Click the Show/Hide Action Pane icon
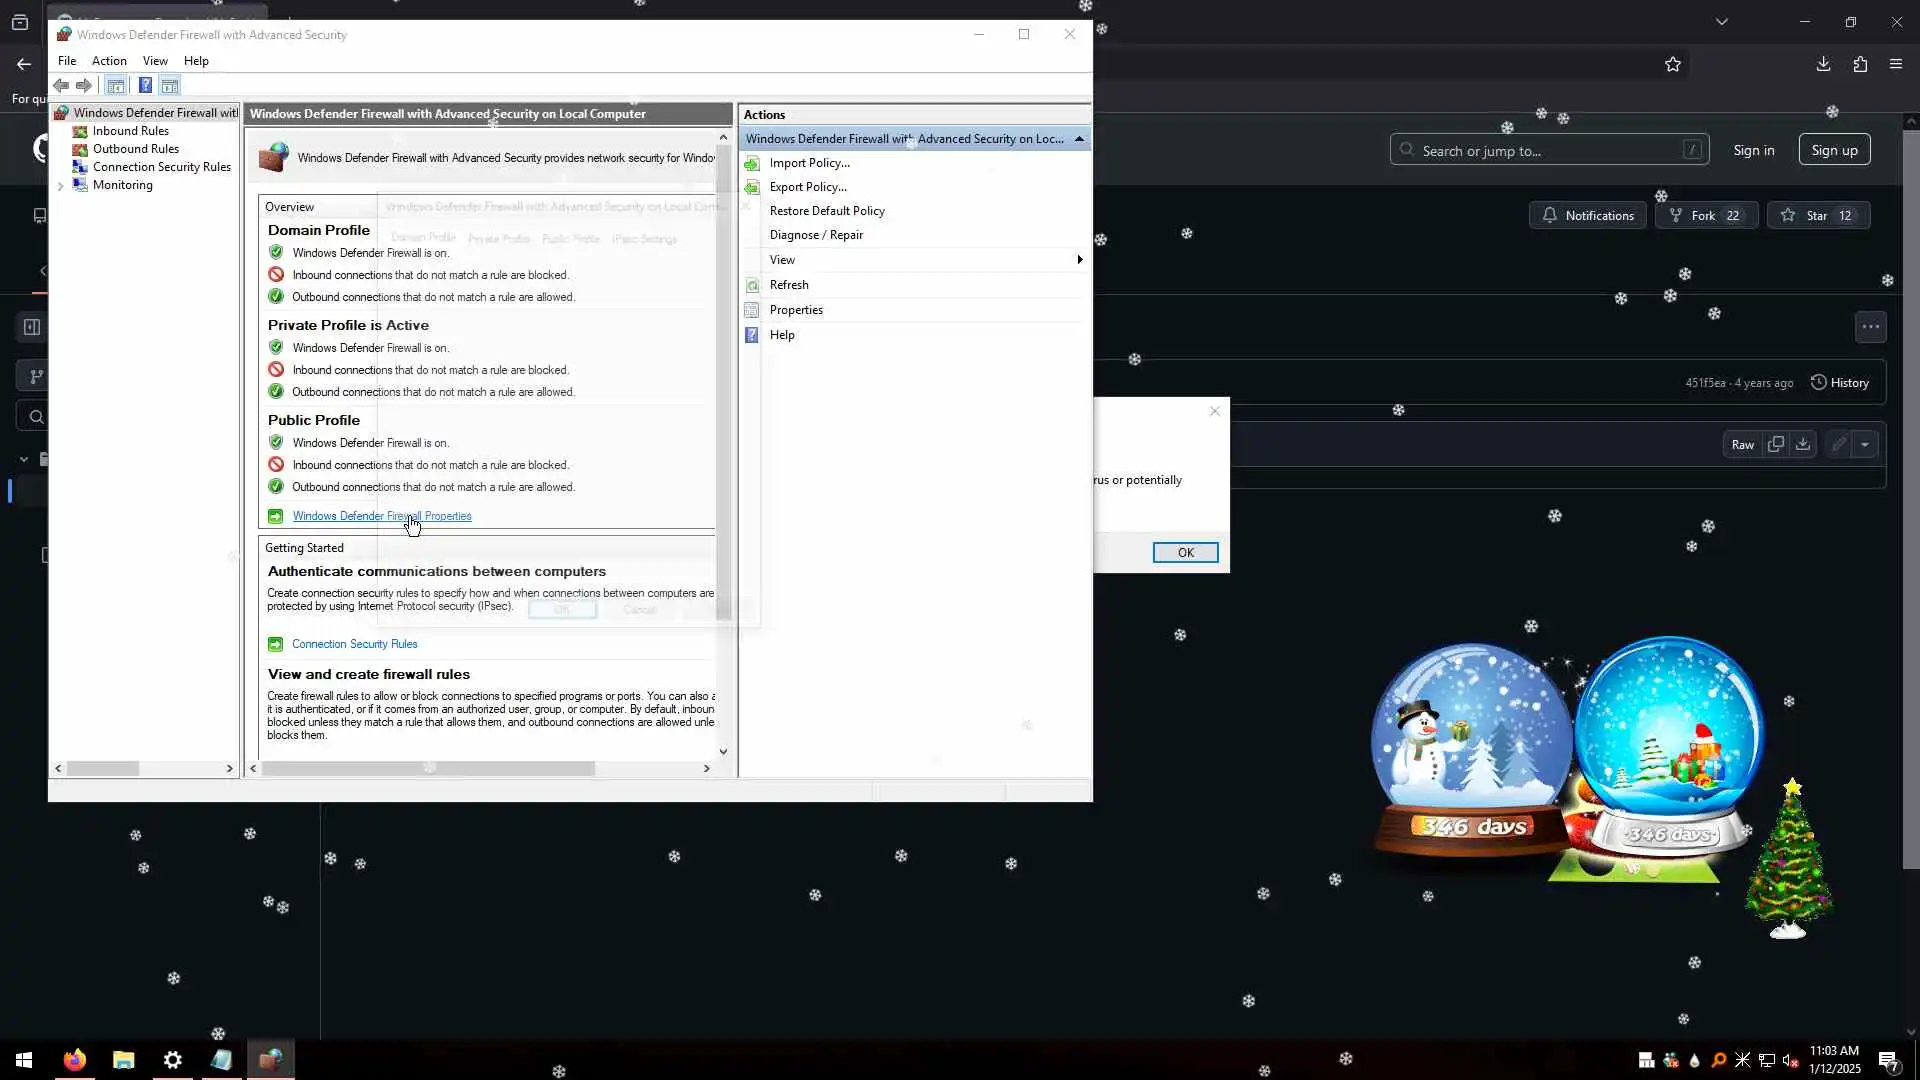 tap(170, 86)
